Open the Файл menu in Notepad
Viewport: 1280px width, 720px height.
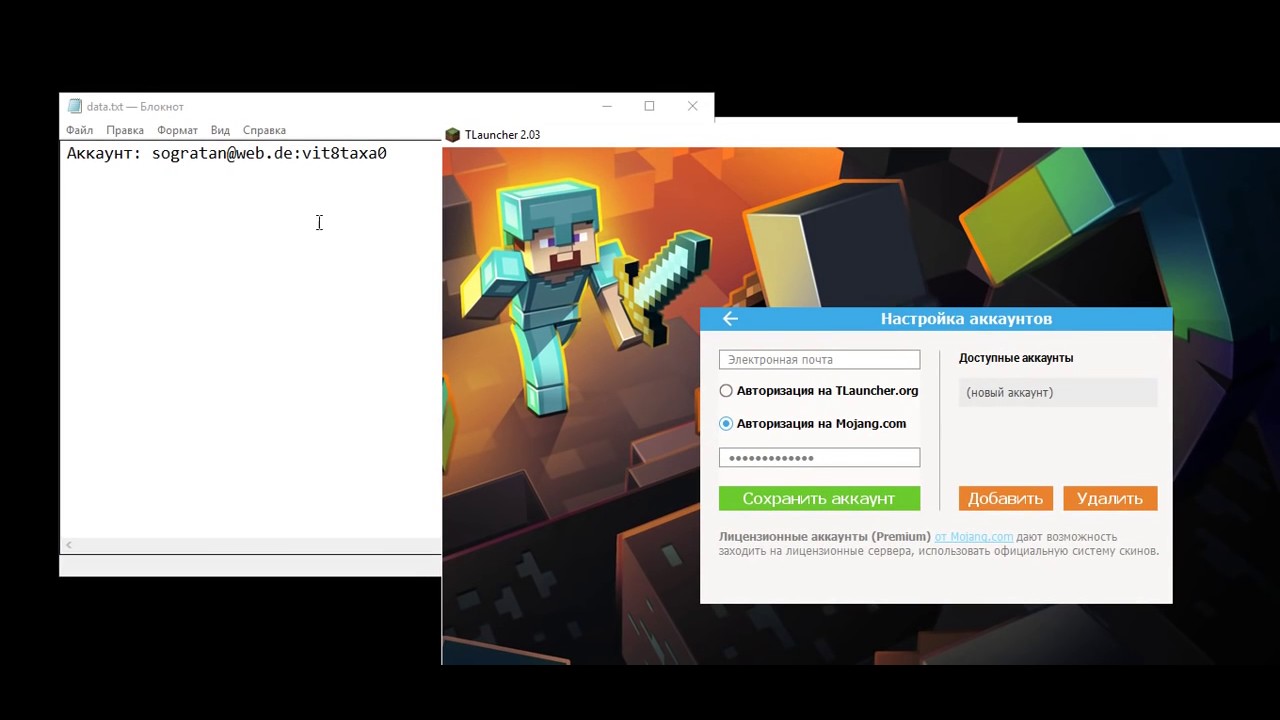pyautogui.click(x=79, y=130)
